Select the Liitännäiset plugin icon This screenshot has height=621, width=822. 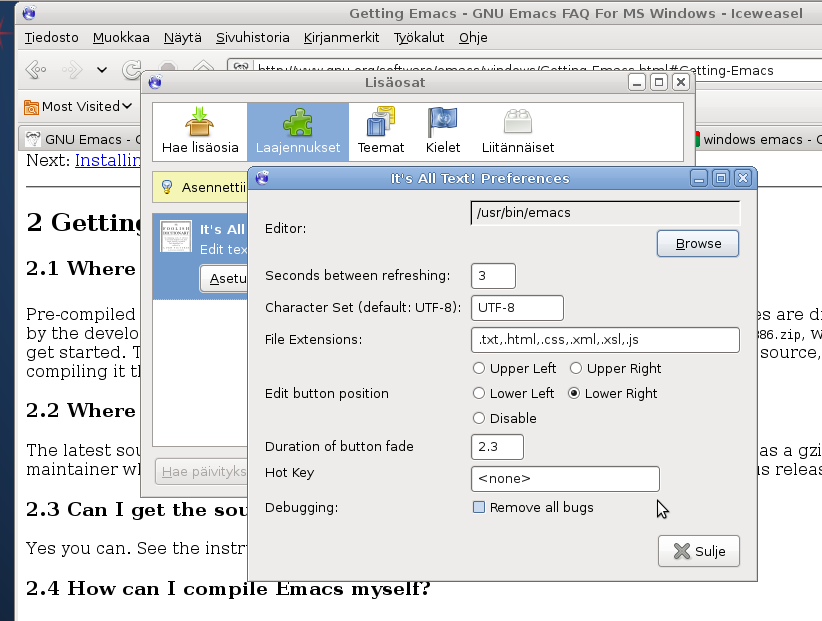pos(517,132)
